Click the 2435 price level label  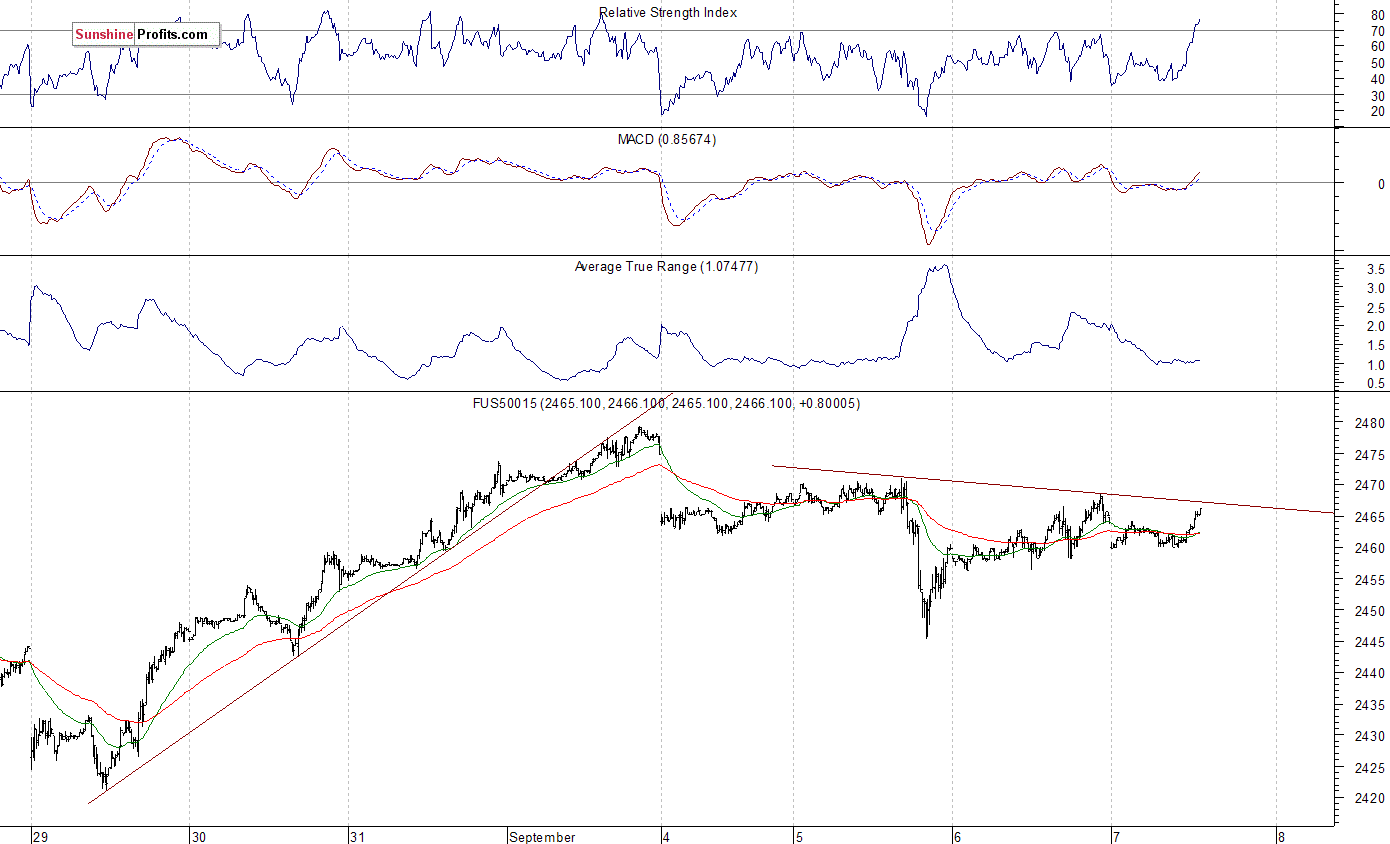point(1371,706)
